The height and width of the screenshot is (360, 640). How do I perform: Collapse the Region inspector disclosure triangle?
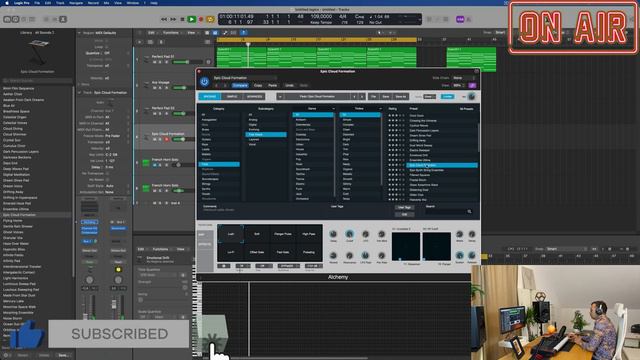[x=79, y=33]
